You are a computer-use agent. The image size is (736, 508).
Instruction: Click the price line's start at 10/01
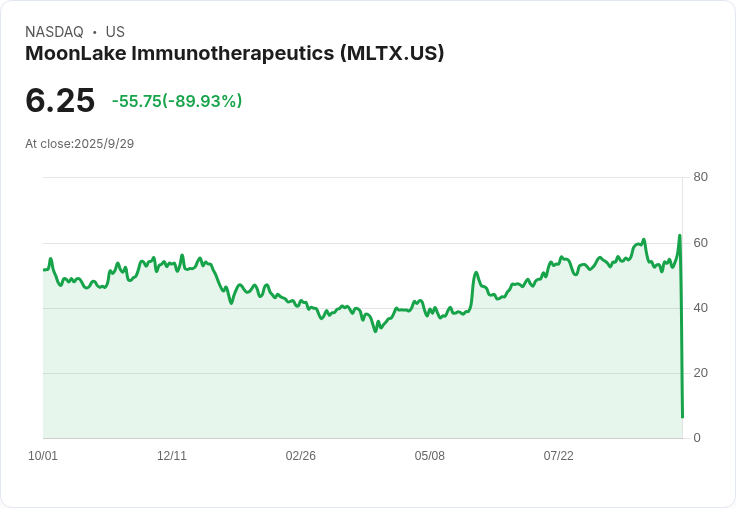(x=44, y=270)
